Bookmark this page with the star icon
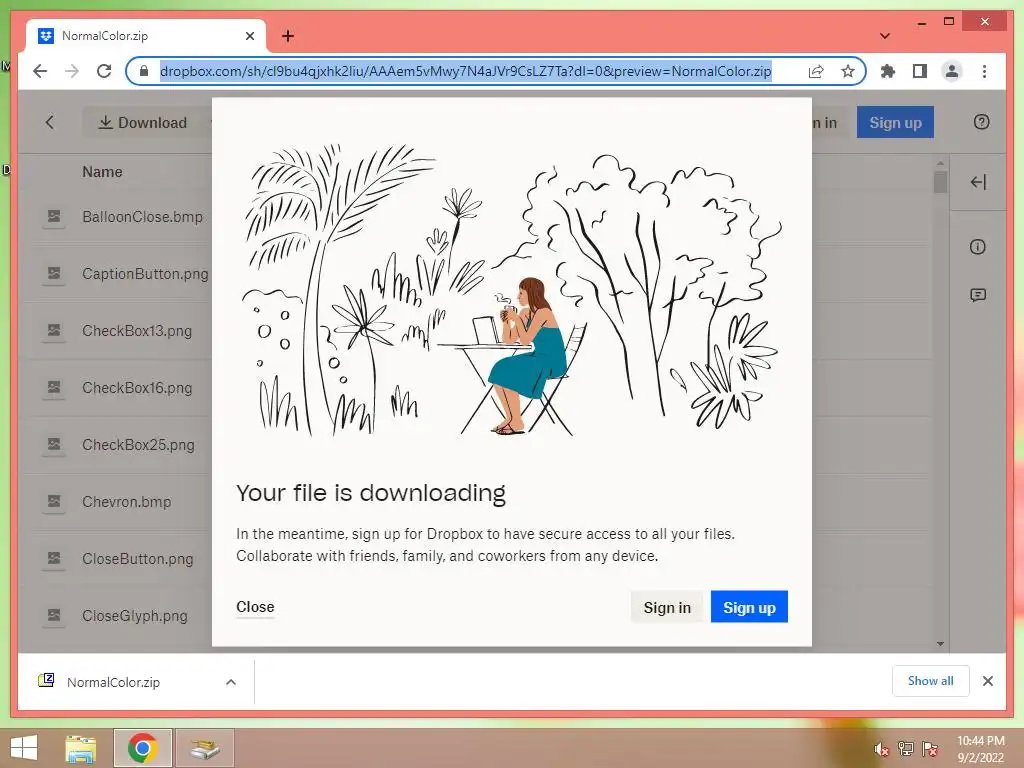The image size is (1024, 768). pos(848,71)
